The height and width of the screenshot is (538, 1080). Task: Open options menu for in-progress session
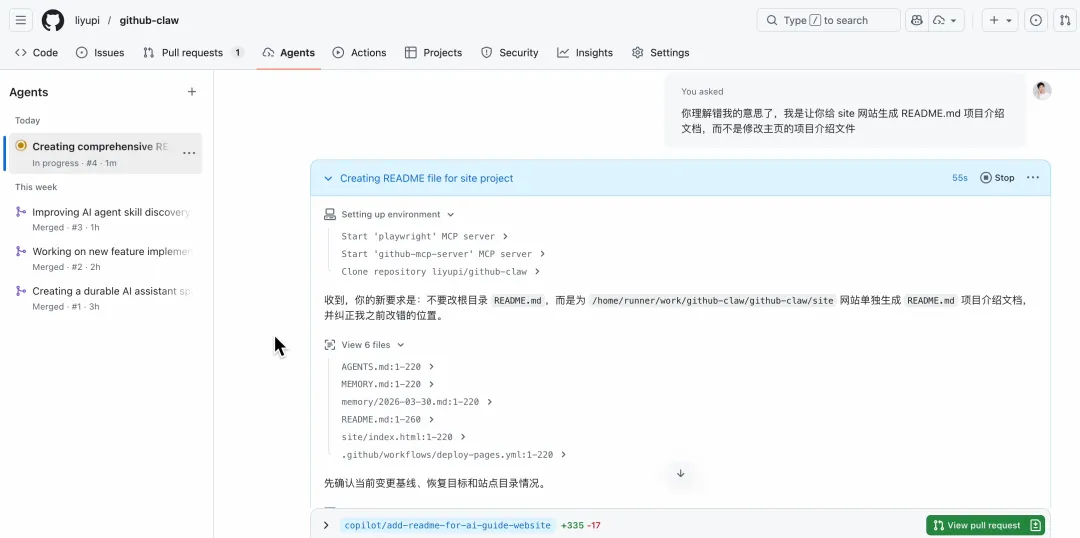pos(189,153)
